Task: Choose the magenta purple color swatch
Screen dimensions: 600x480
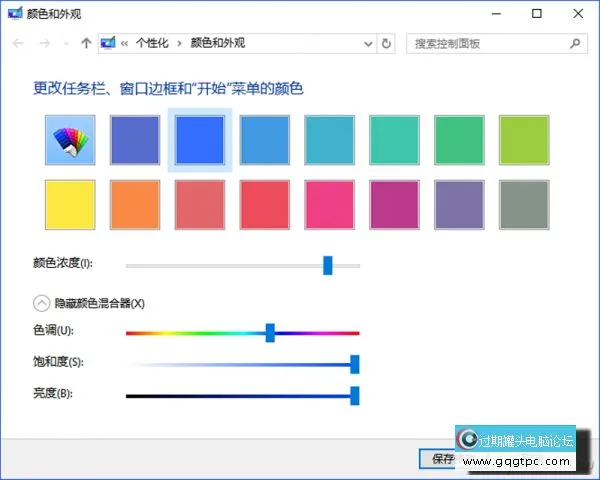Action: coord(395,205)
